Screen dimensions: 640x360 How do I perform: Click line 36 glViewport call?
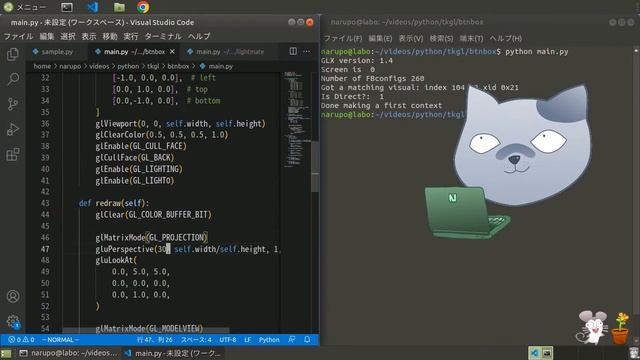point(180,123)
